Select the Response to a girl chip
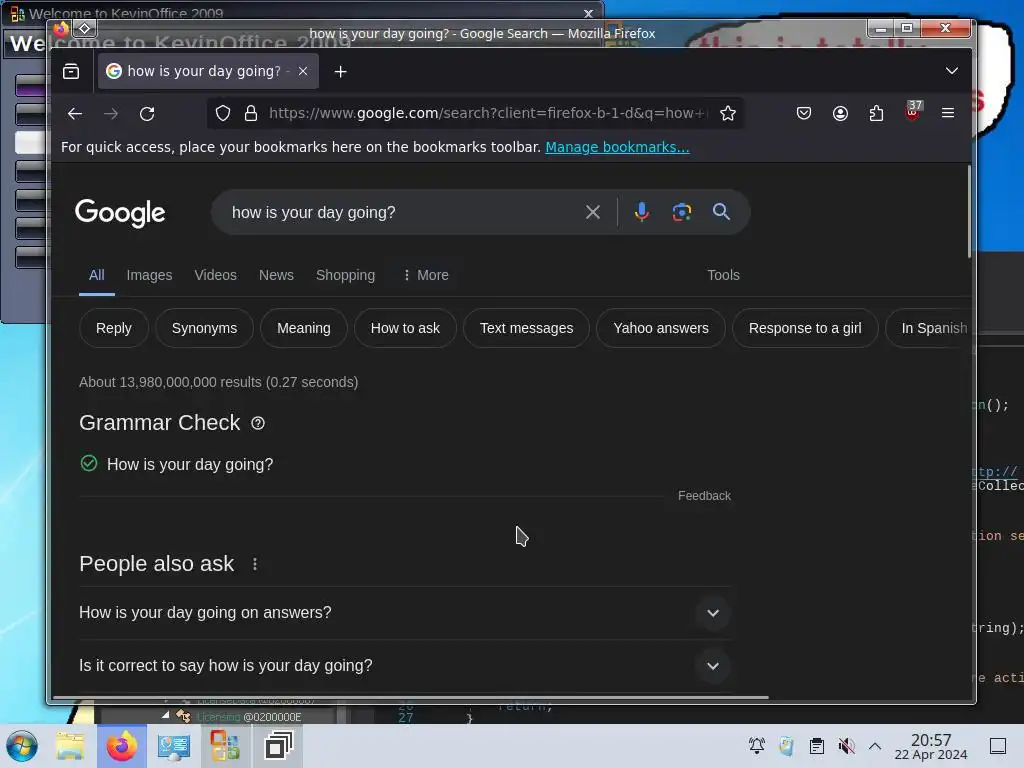The image size is (1024, 768). 805,328
